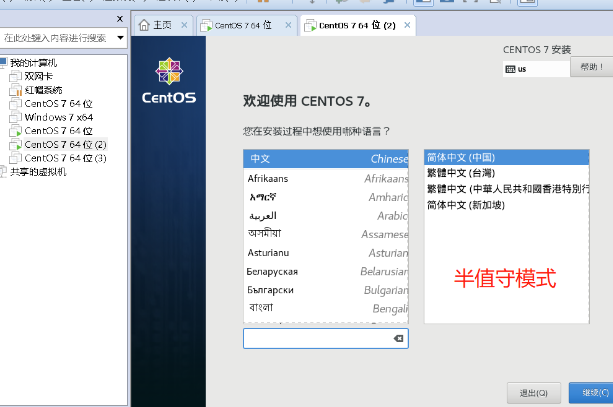
Task: Click the 继续(C) continue button
Action: 592,393
